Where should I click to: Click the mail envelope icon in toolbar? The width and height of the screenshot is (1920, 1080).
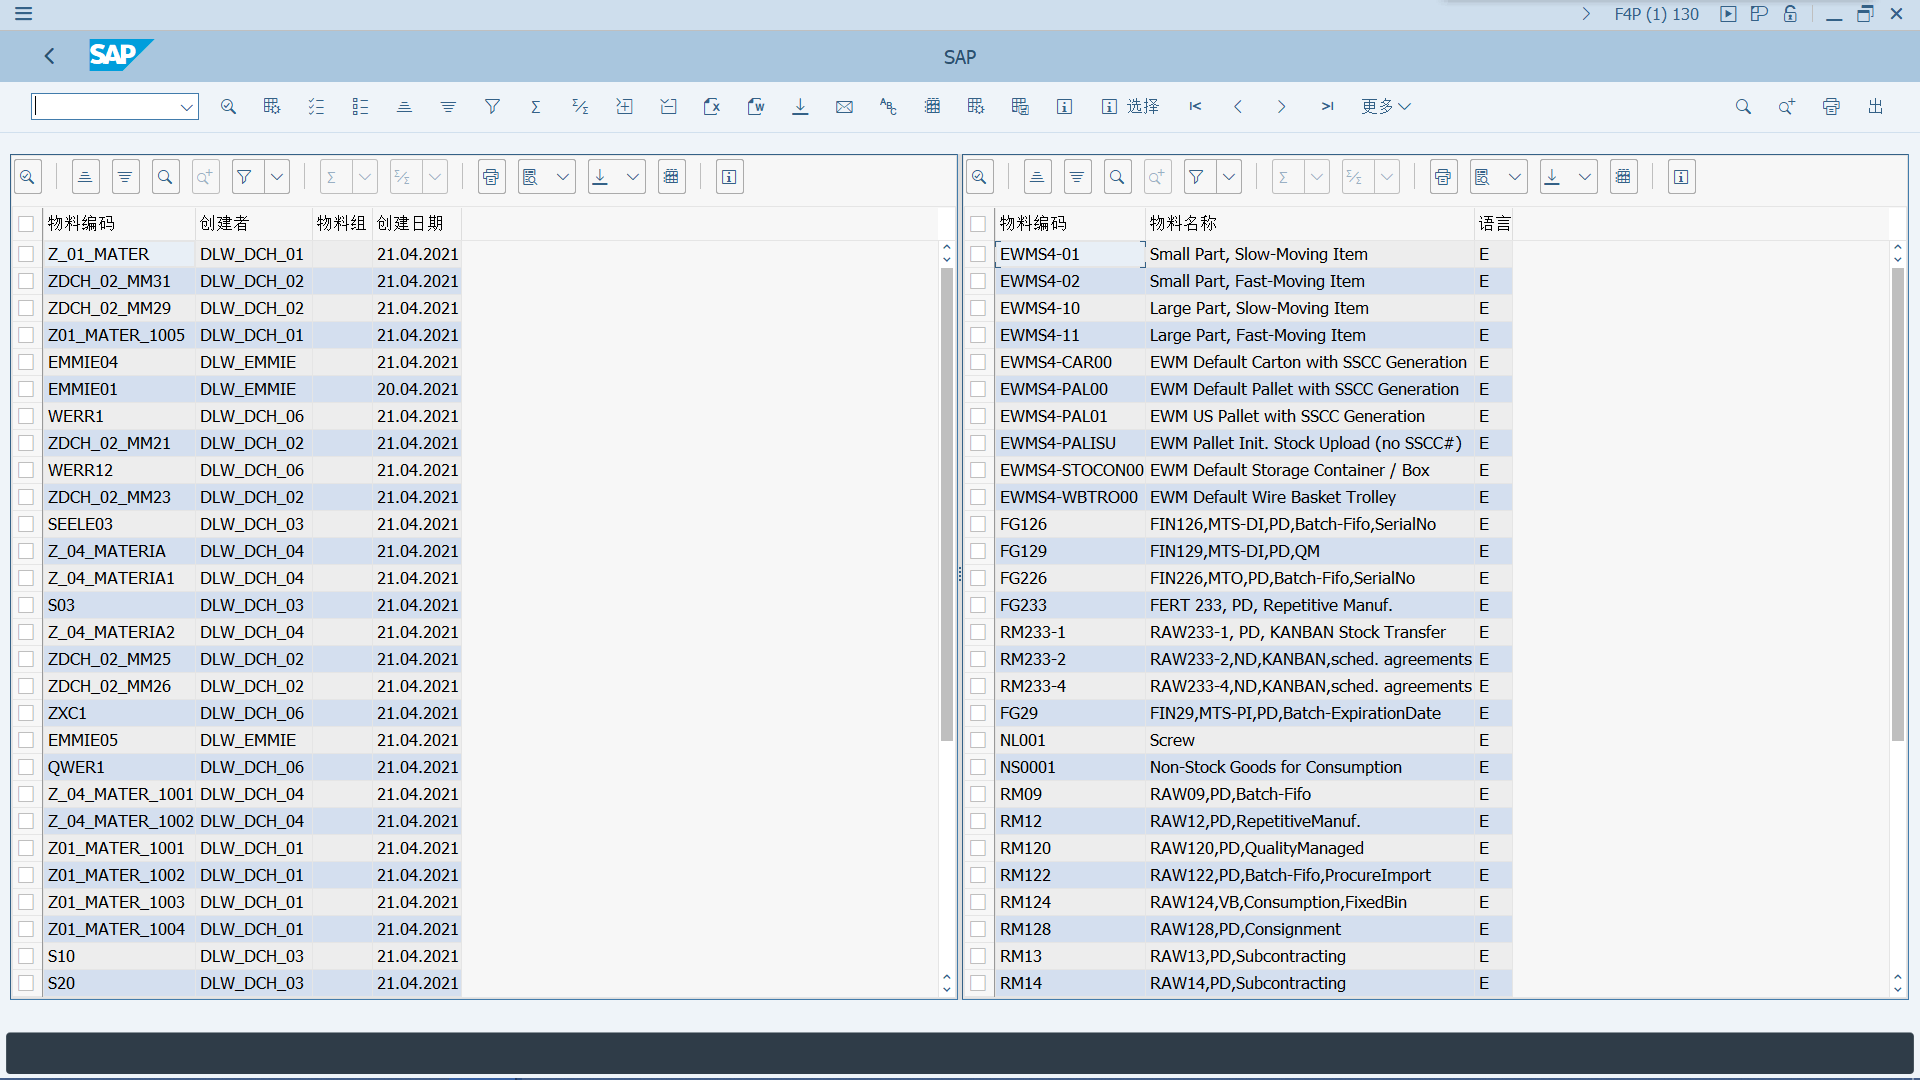[844, 107]
